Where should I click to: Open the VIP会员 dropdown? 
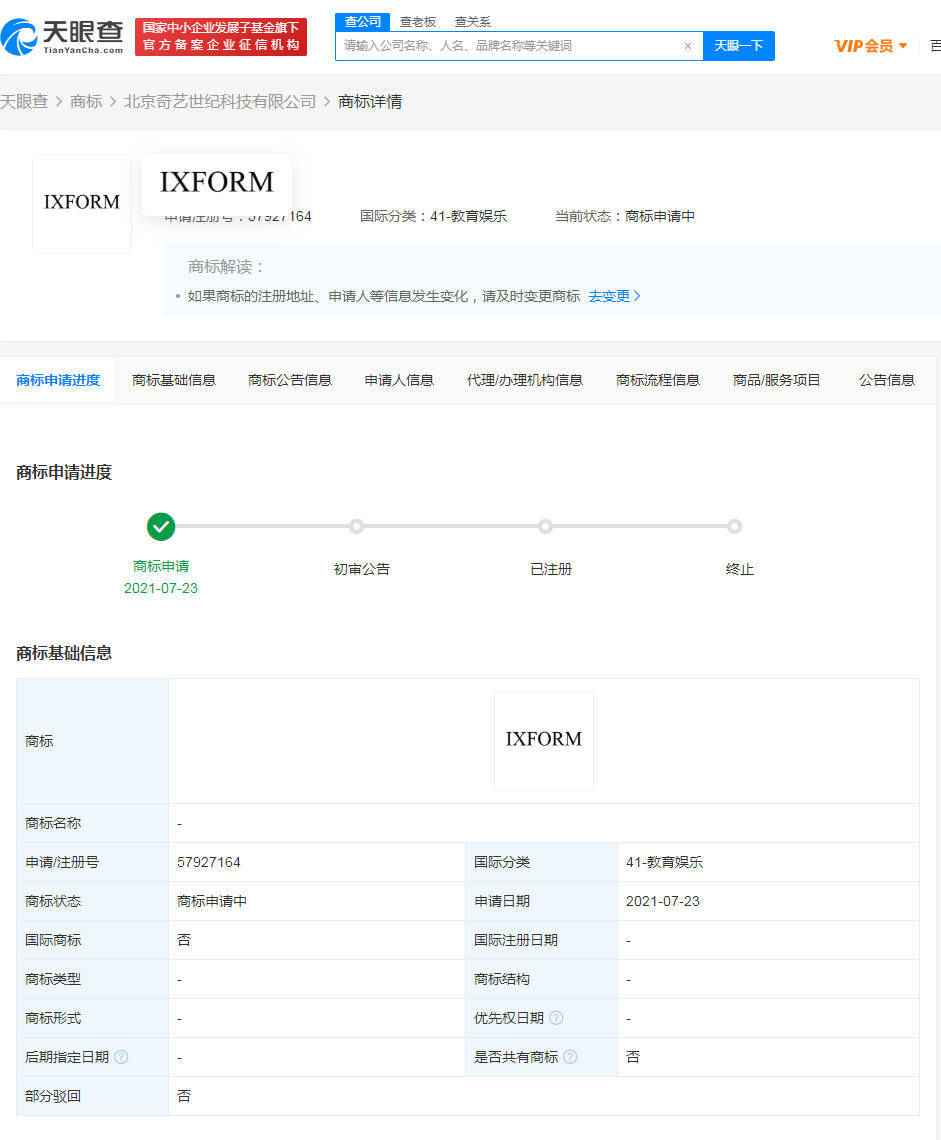pos(869,46)
